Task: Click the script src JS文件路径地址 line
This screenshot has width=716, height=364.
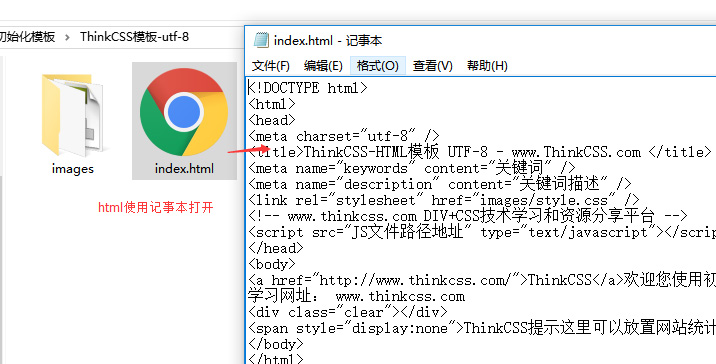Action: pos(482,232)
